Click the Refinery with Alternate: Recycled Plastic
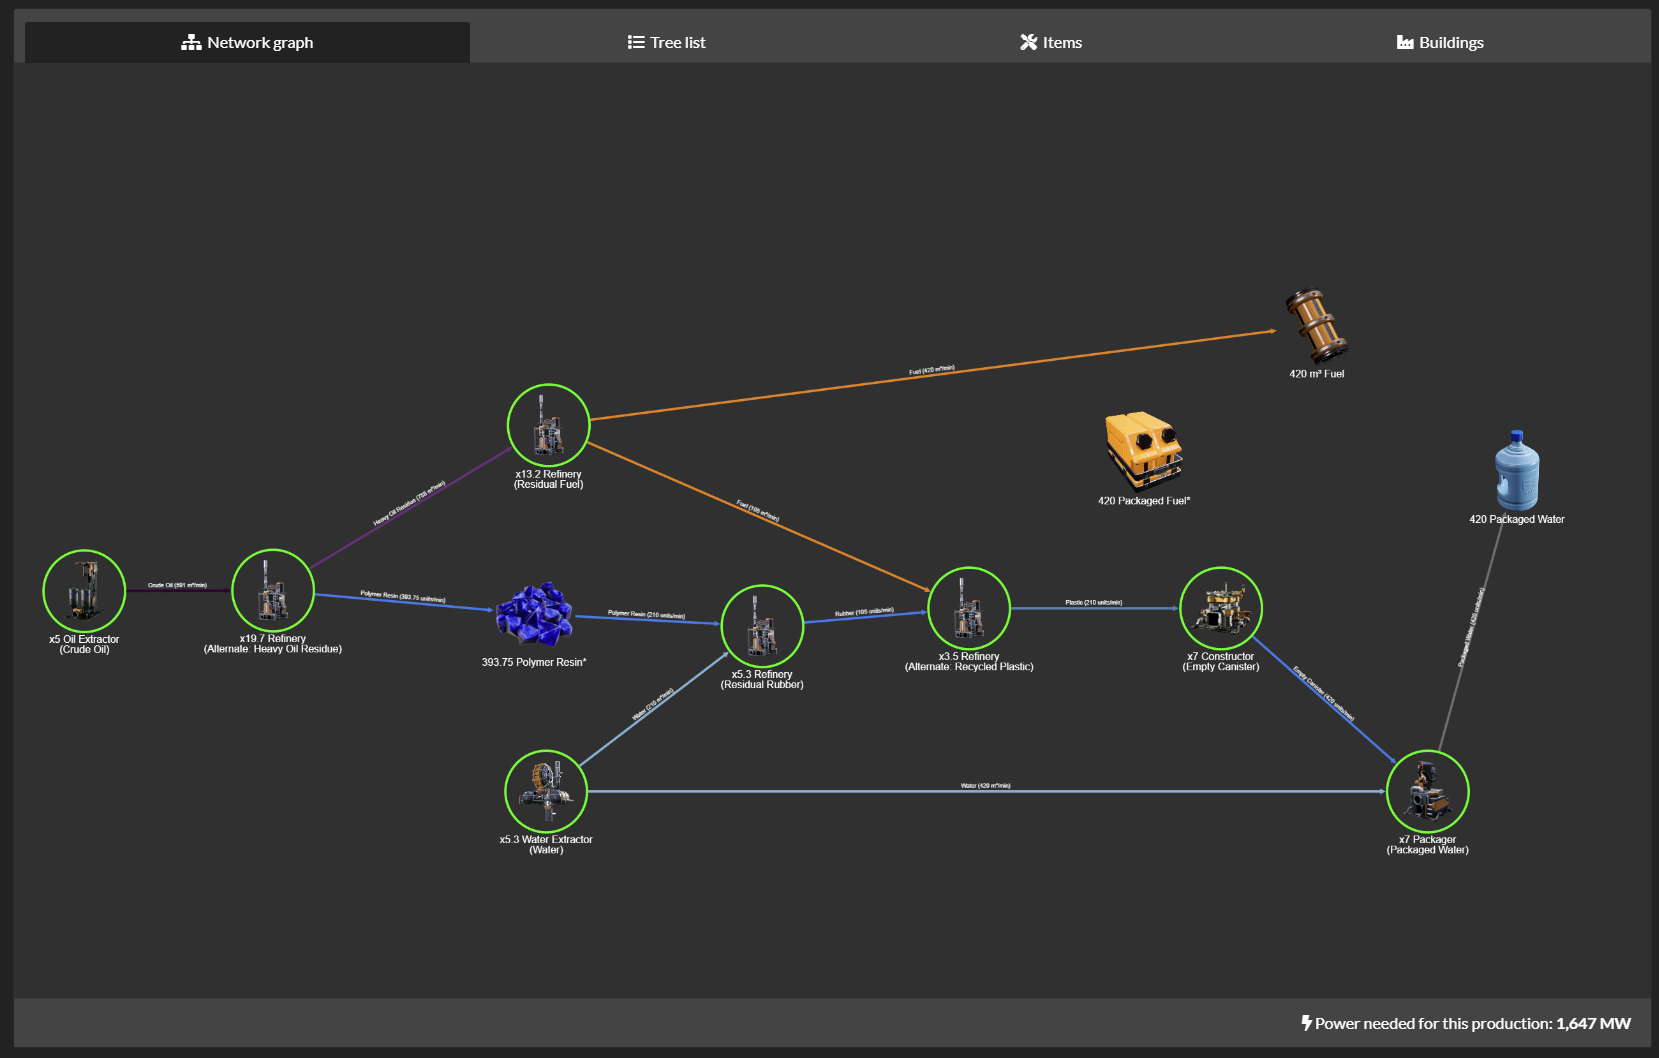The height and width of the screenshot is (1058, 1659). pyautogui.click(x=968, y=608)
